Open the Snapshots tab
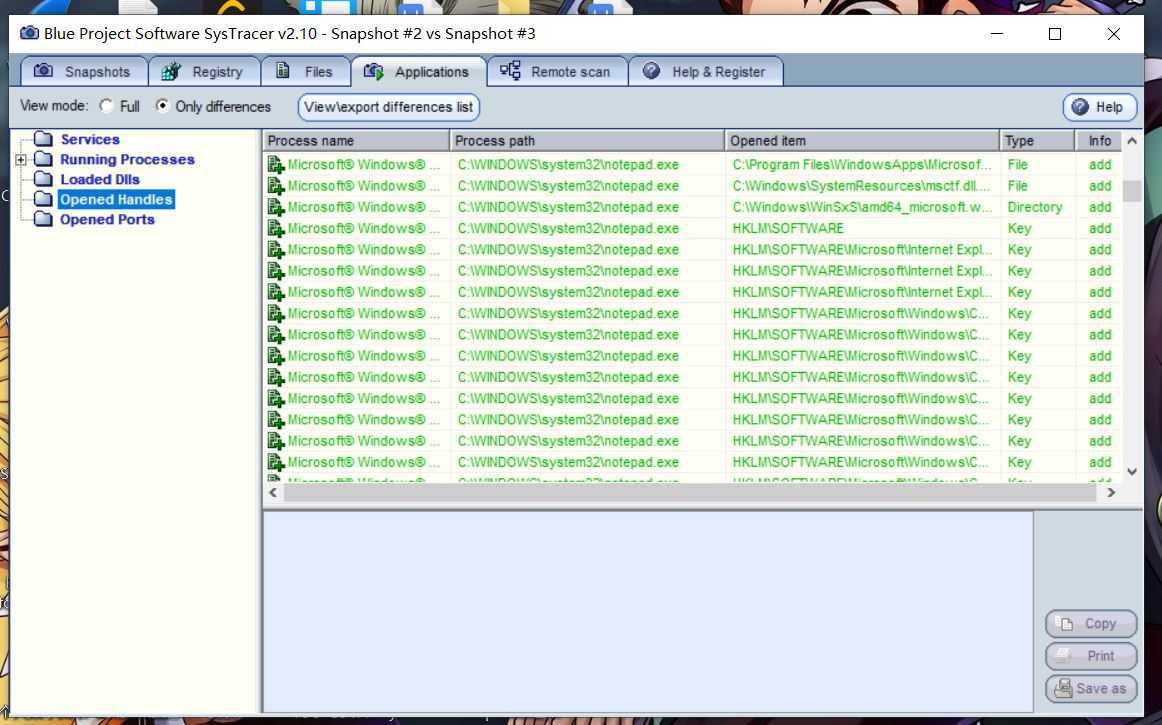 (x=84, y=71)
